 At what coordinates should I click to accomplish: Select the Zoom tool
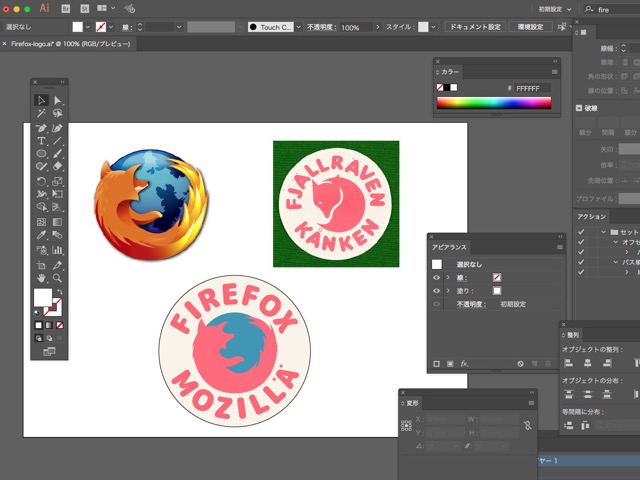coord(58,278)
